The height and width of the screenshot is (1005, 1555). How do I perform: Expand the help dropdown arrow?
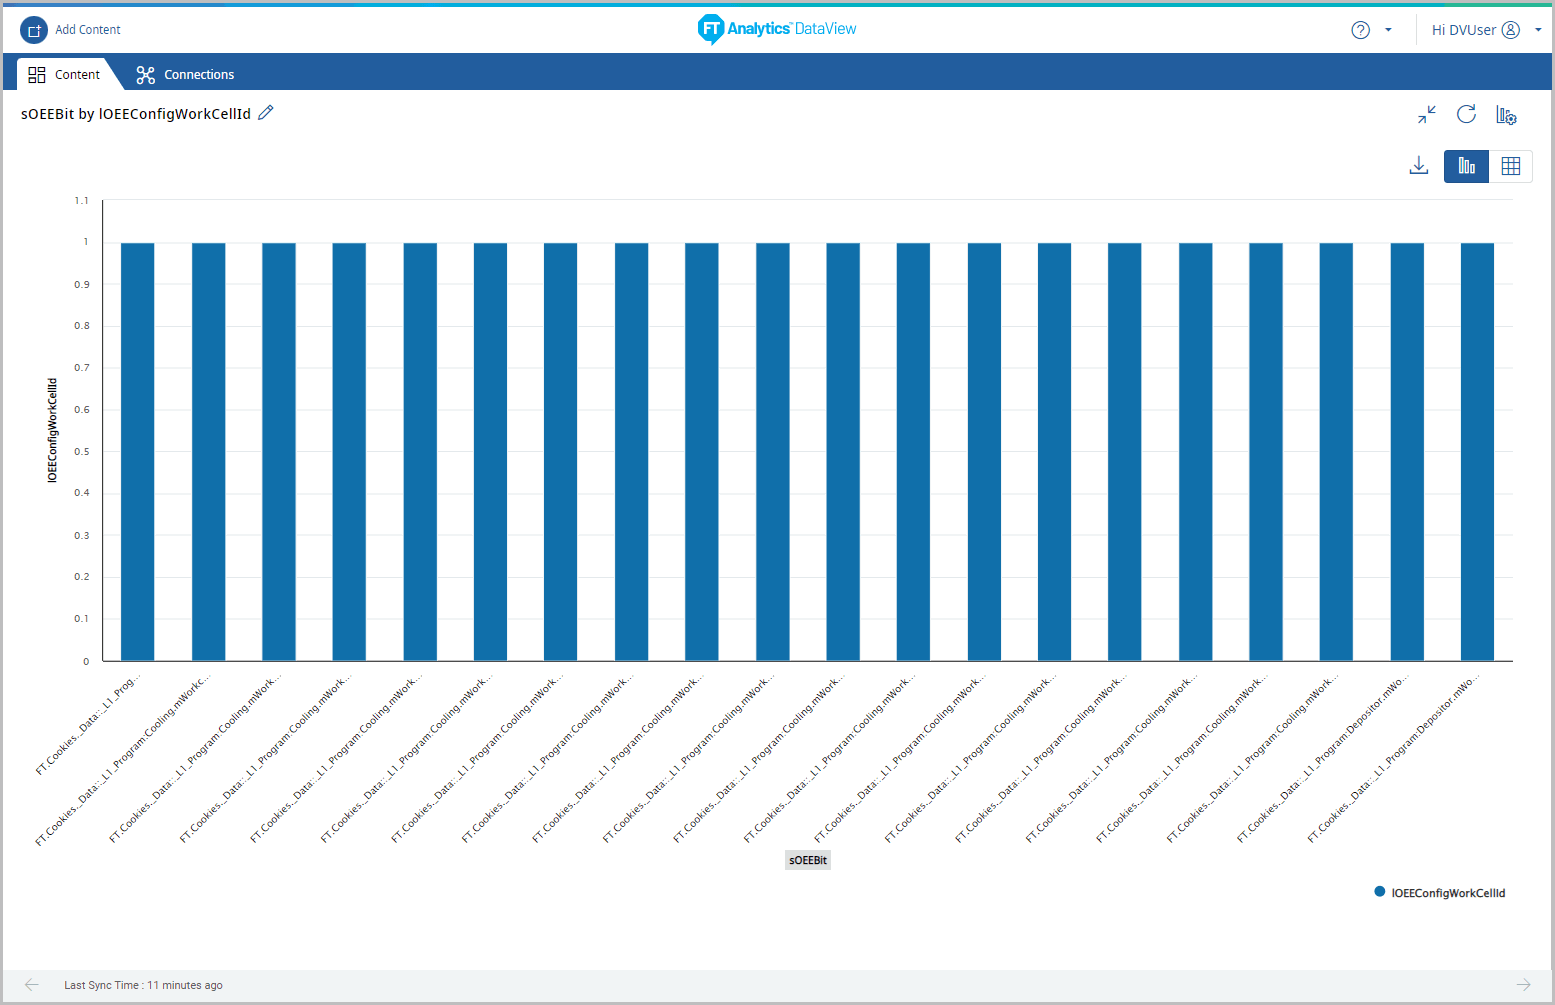[x=1388, y=30]
